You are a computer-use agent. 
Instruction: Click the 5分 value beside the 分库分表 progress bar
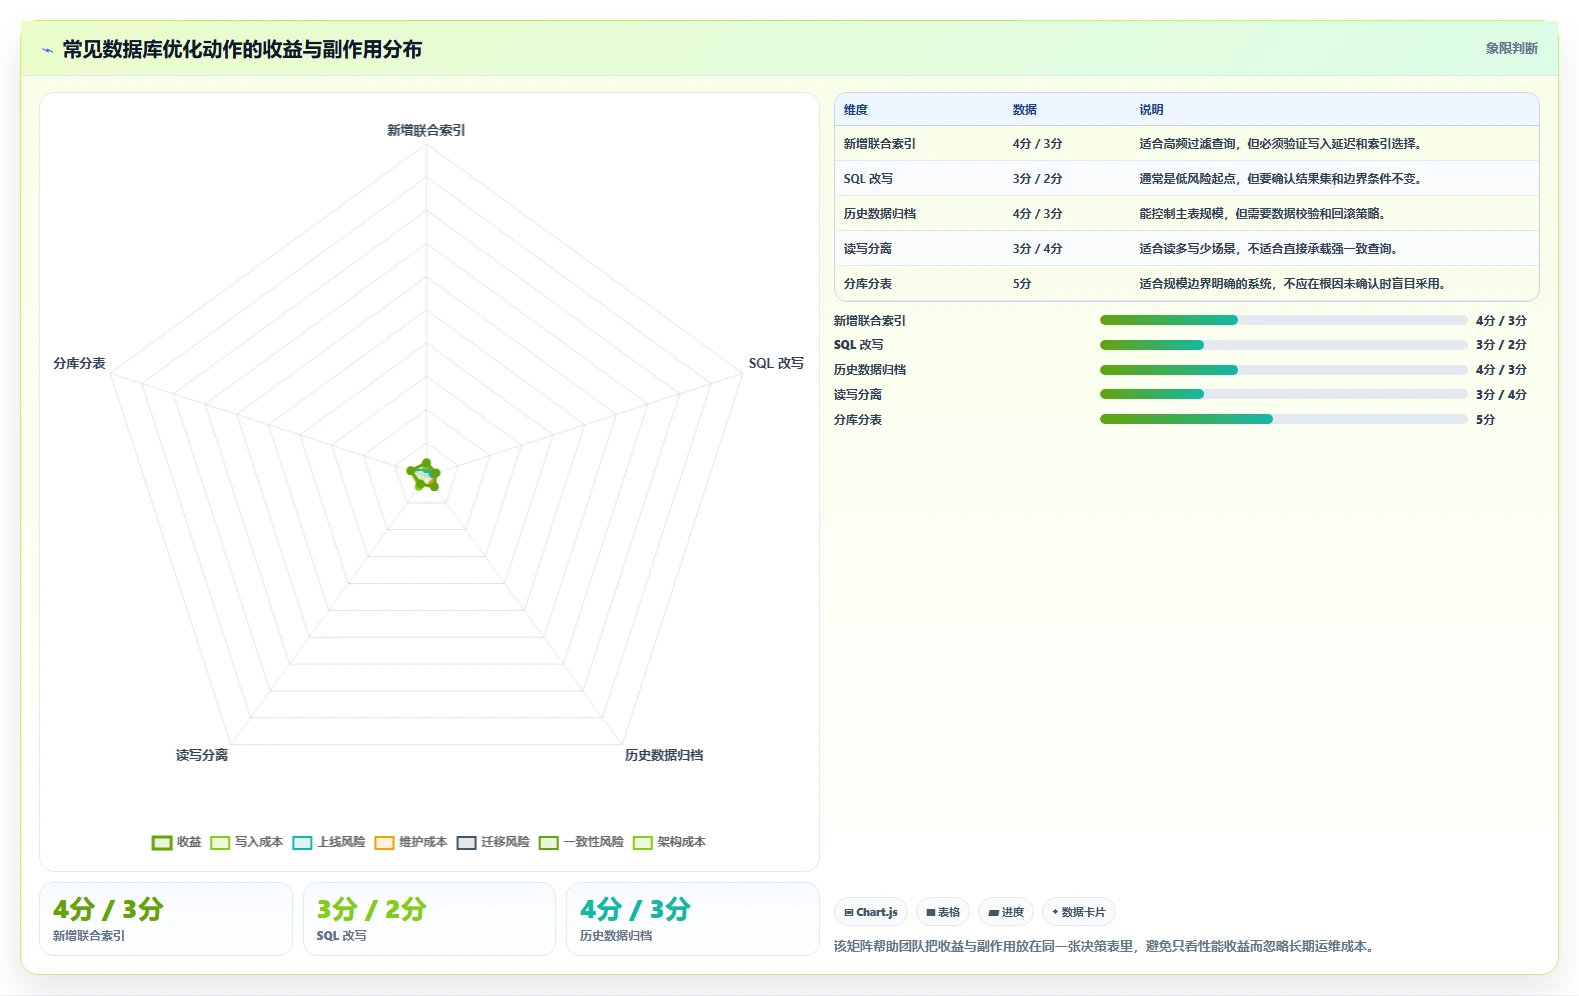1485,420
